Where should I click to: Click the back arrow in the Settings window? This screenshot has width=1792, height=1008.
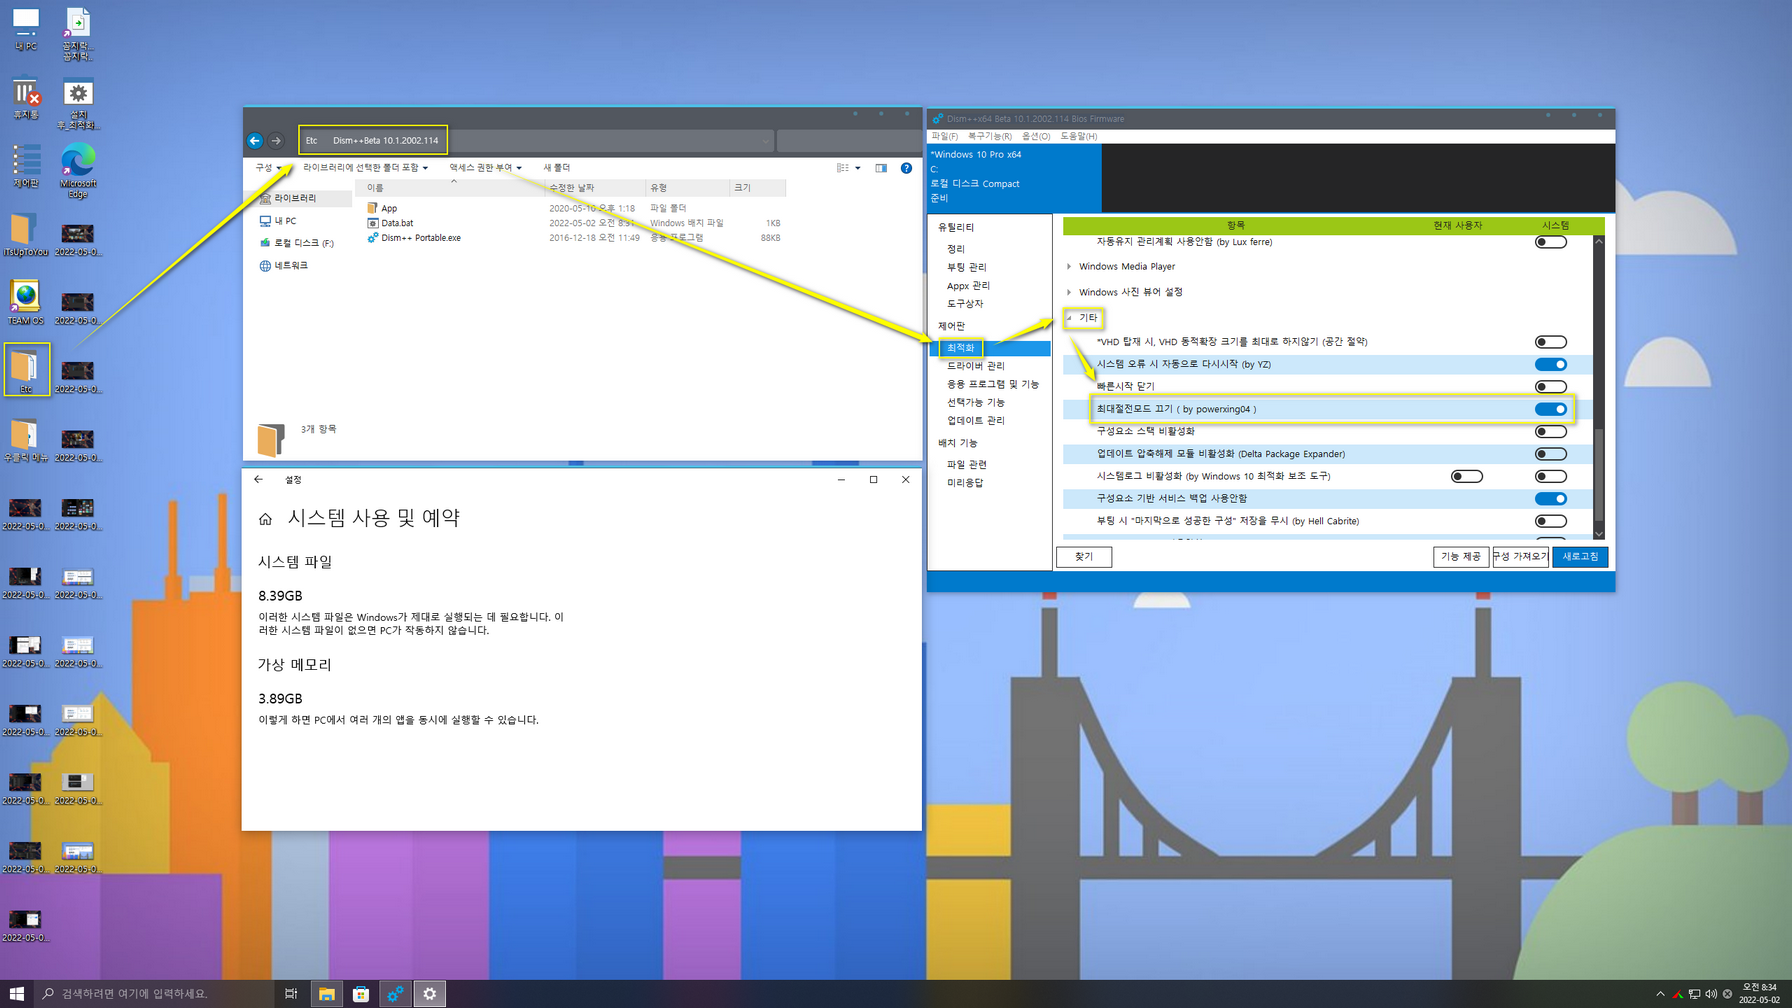click(x=259, y=480)
